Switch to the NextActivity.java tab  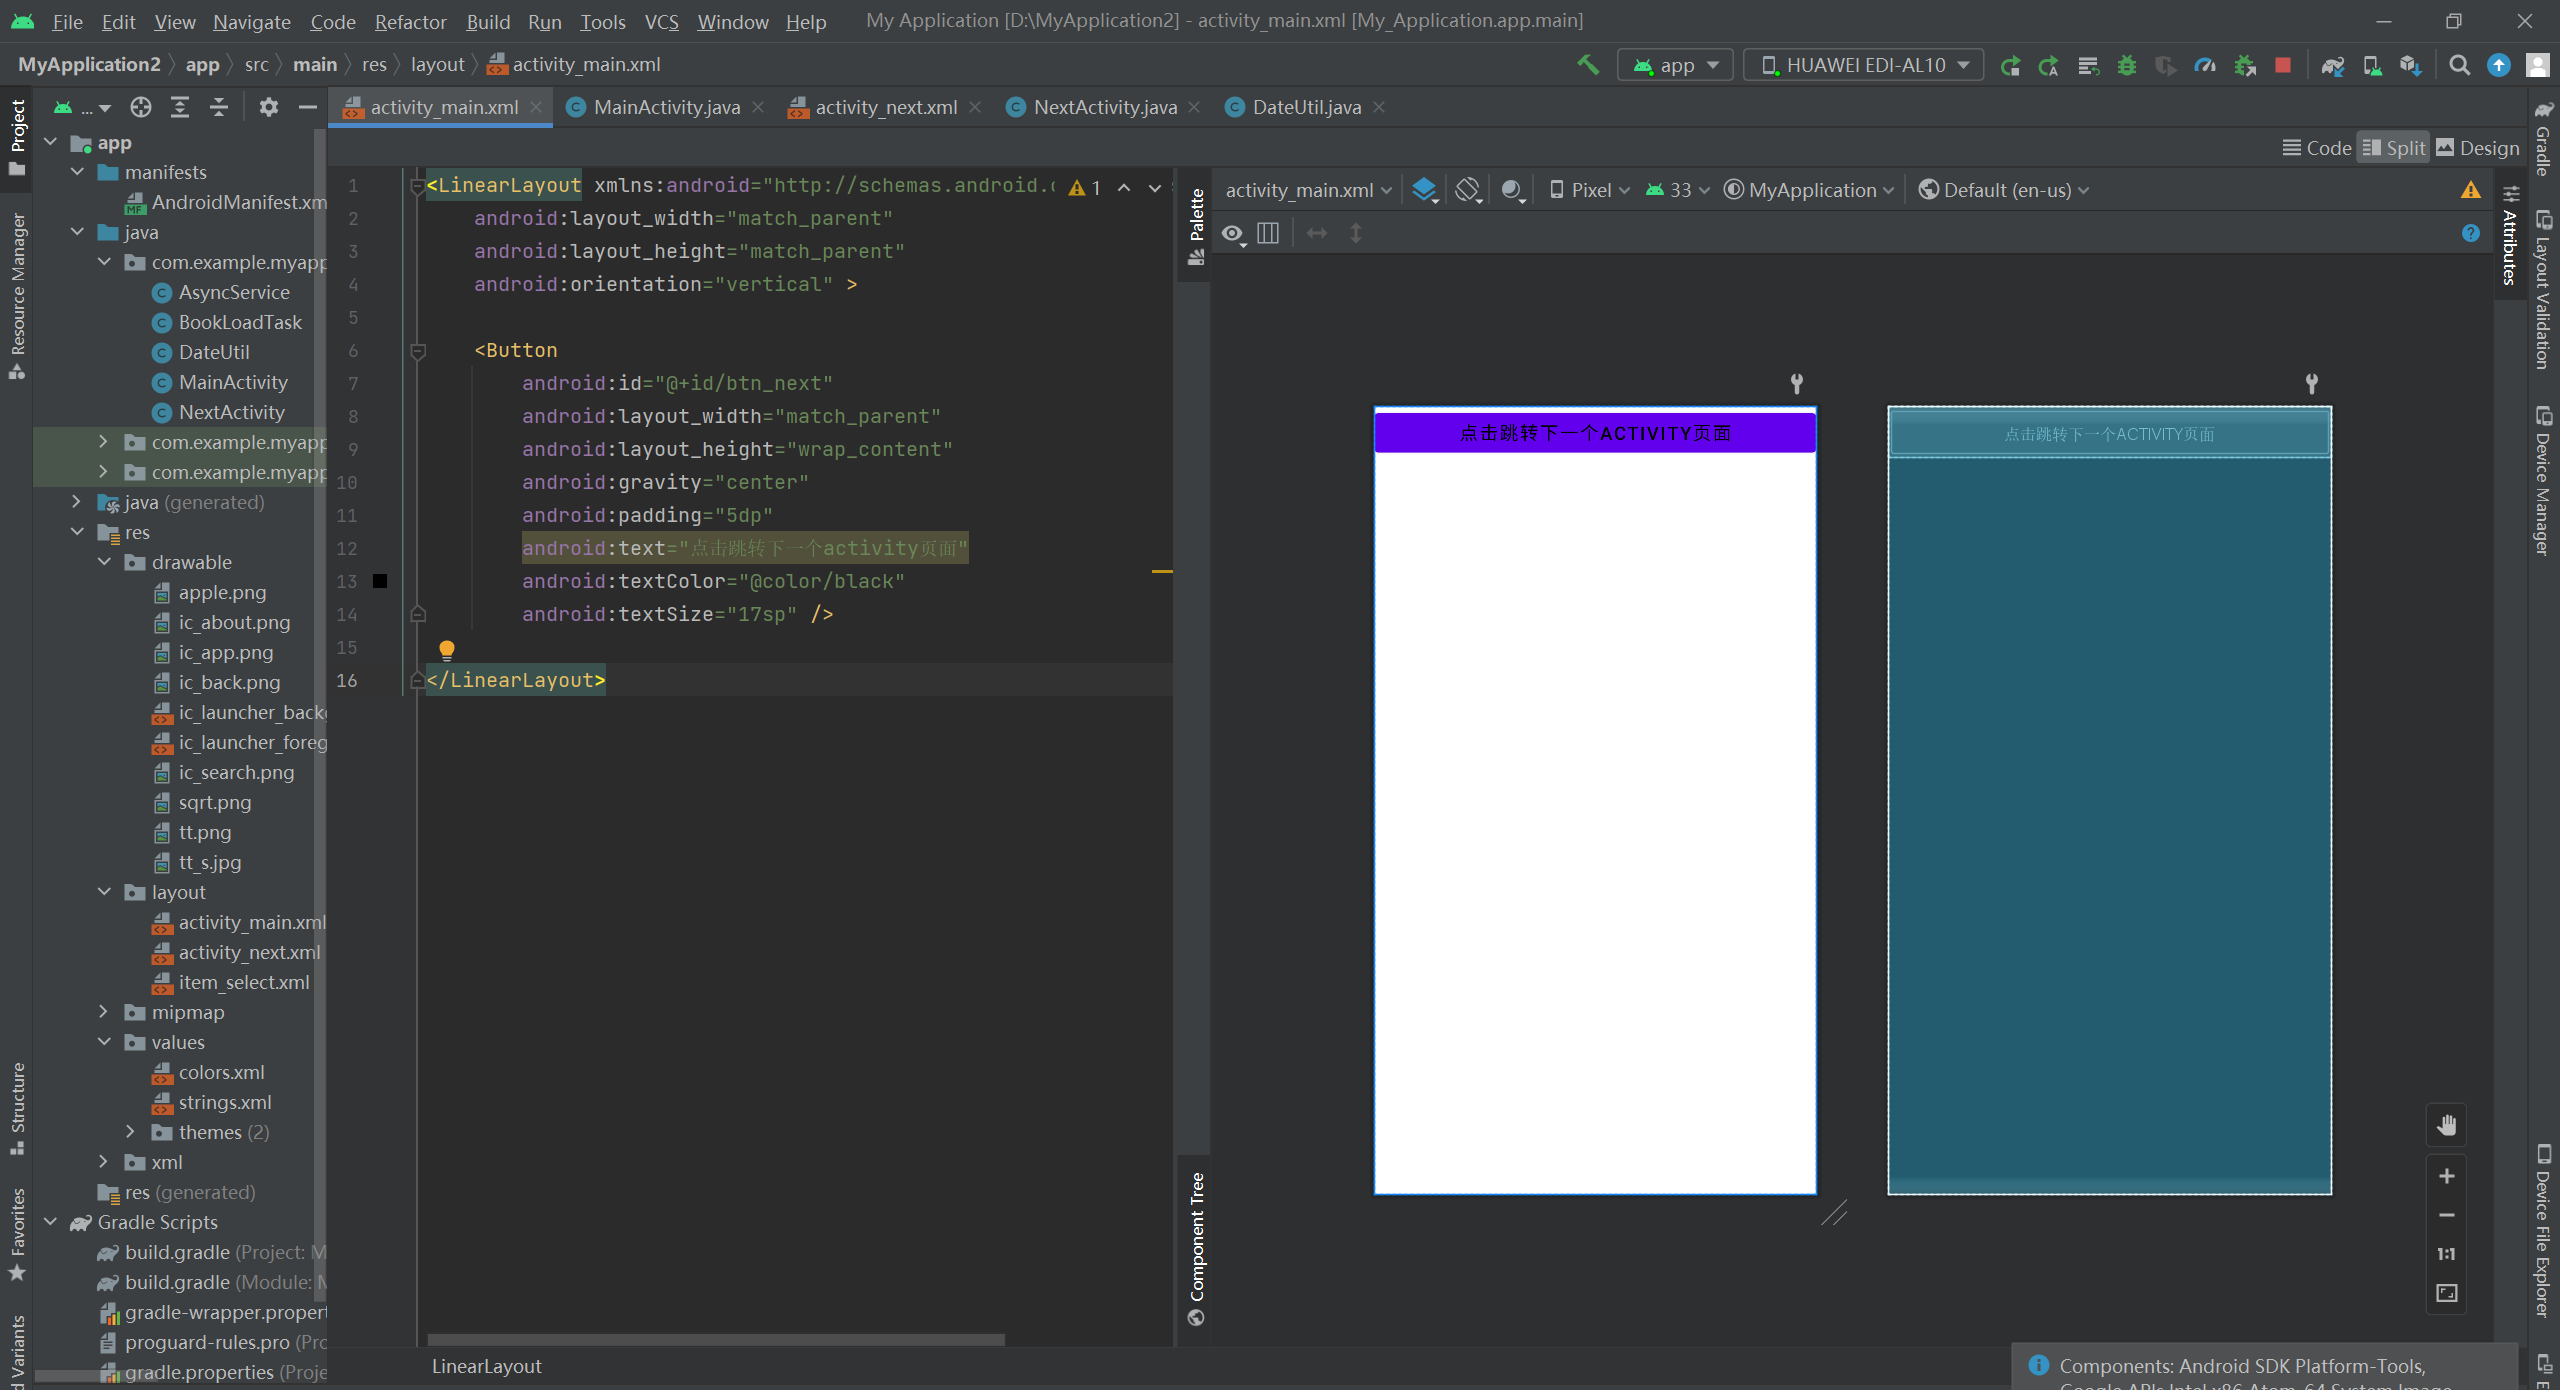[x=1104, y=107]
